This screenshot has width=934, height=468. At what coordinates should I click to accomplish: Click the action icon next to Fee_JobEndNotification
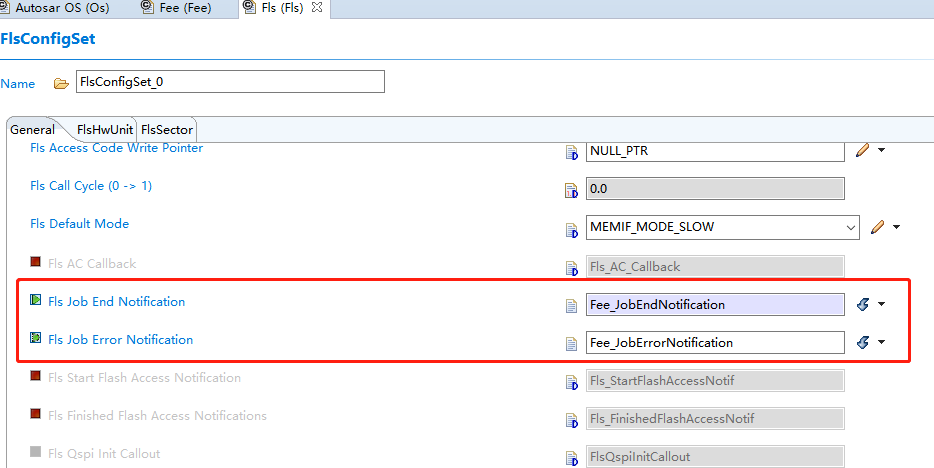click(x=863, y=305)
